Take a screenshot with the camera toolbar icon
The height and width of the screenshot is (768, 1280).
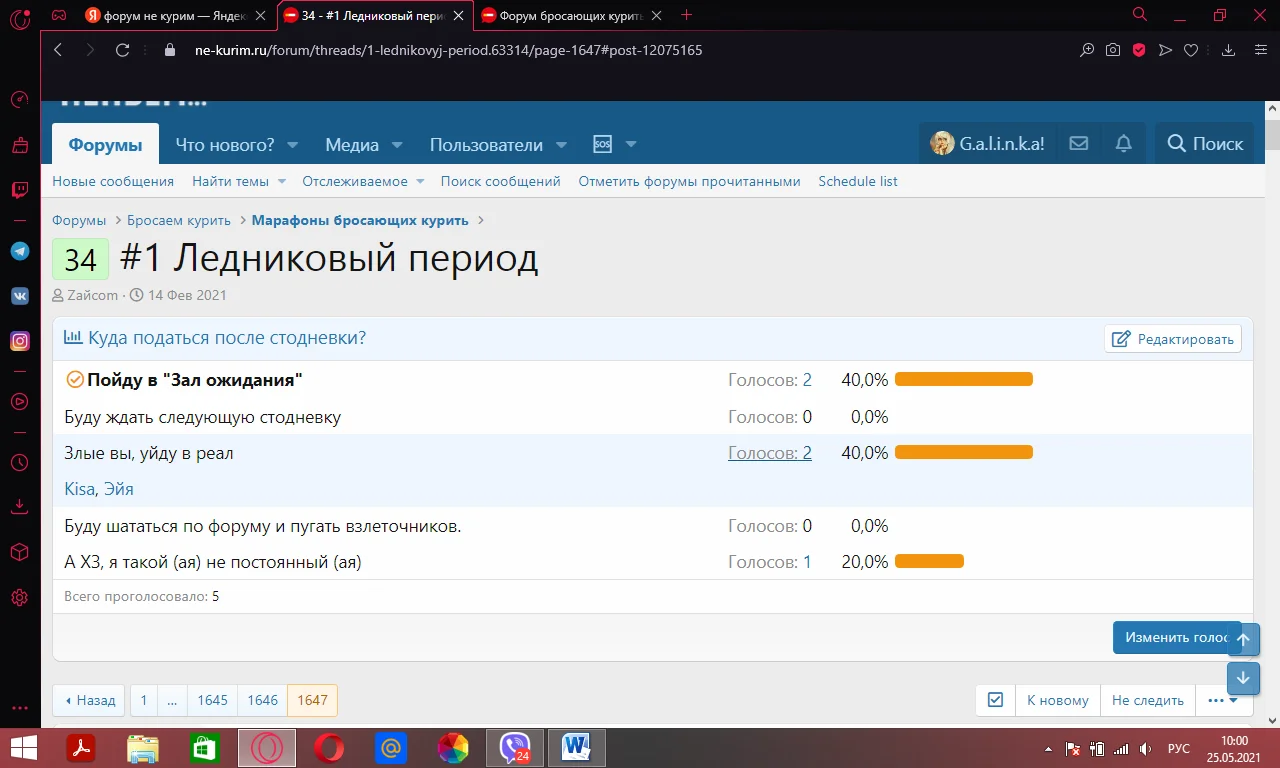point(1112,50)
